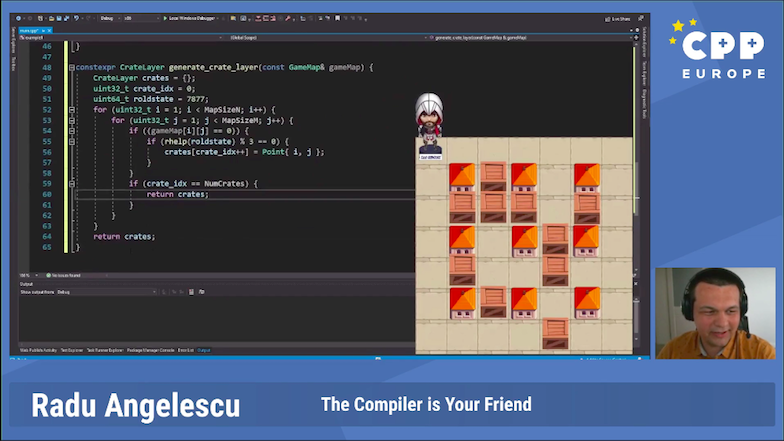Click the Save file icon
The image size is (784, 441).
pyautogui.click(x=59, y=18)
